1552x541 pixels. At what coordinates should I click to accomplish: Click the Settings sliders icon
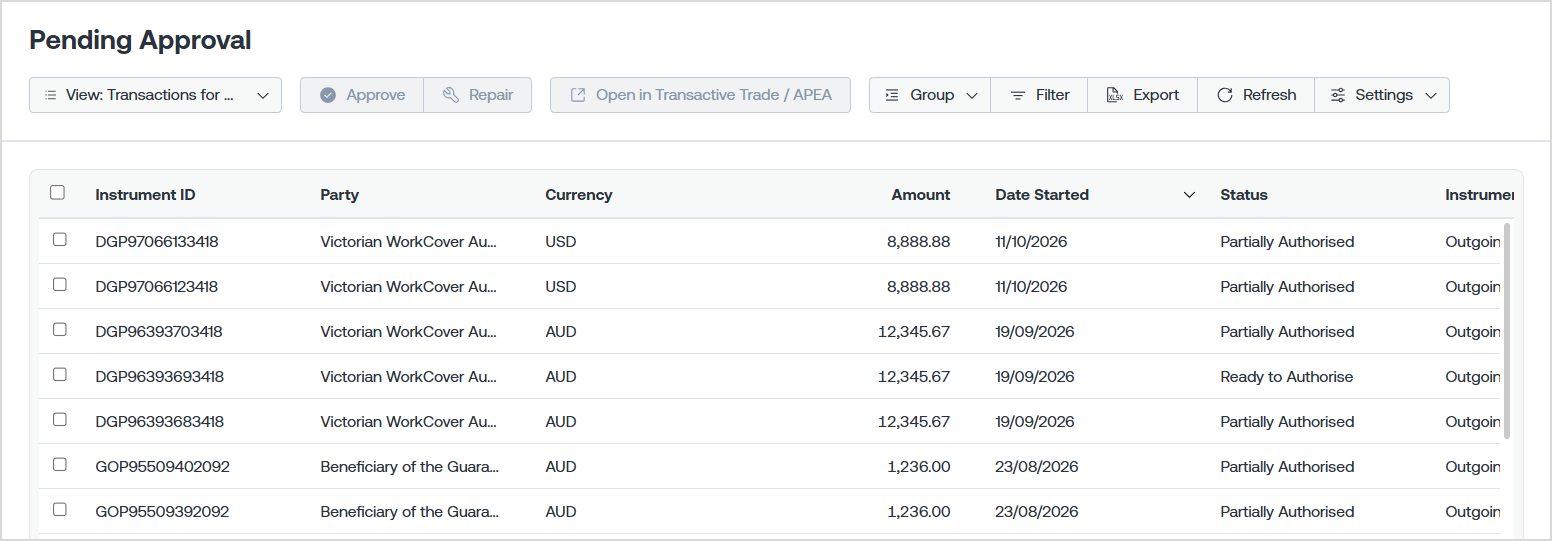tap(1338, 95)
